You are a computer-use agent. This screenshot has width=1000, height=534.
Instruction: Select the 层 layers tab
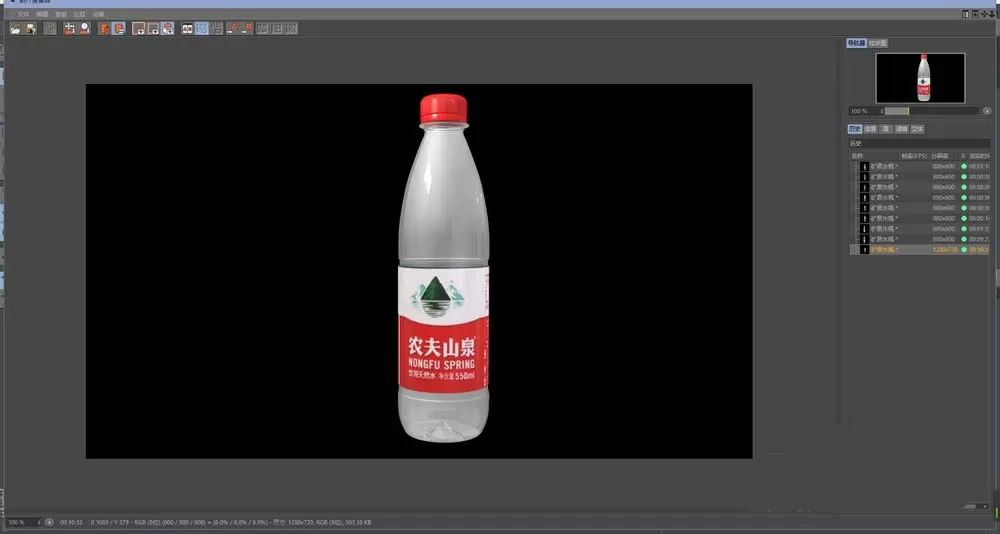tap(886, 129)
